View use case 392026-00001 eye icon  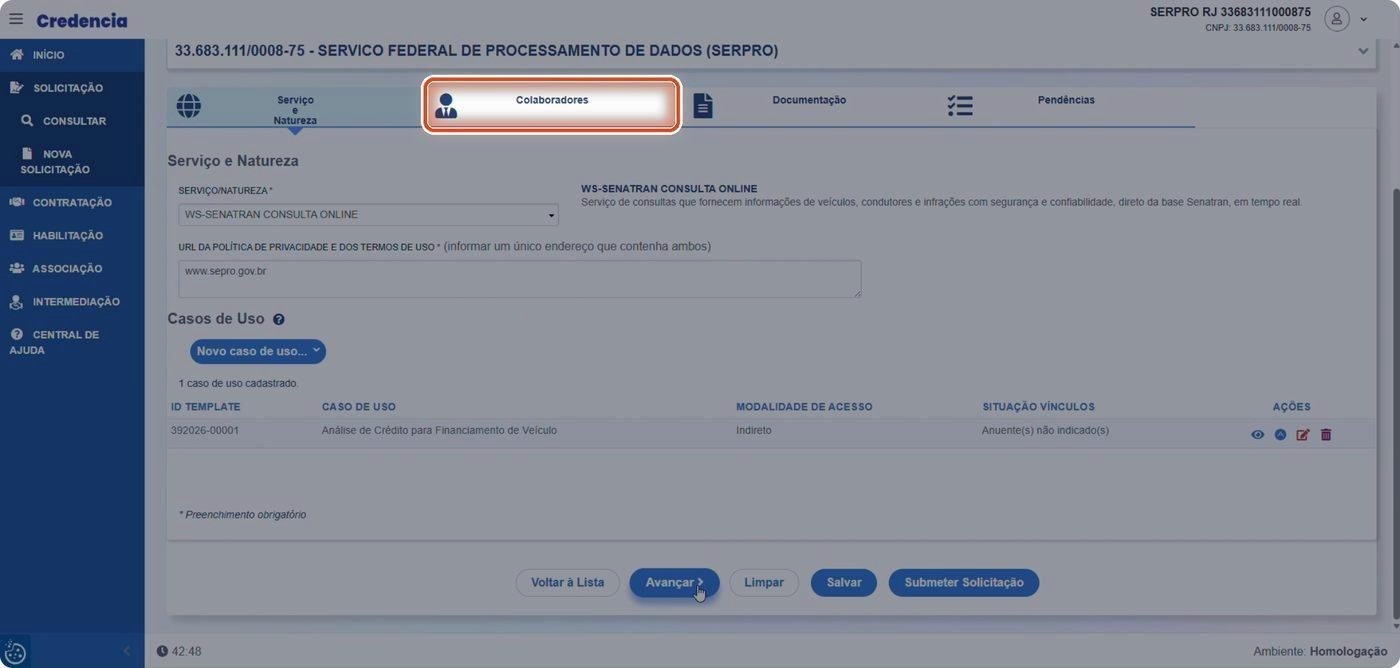point(1257,435)
